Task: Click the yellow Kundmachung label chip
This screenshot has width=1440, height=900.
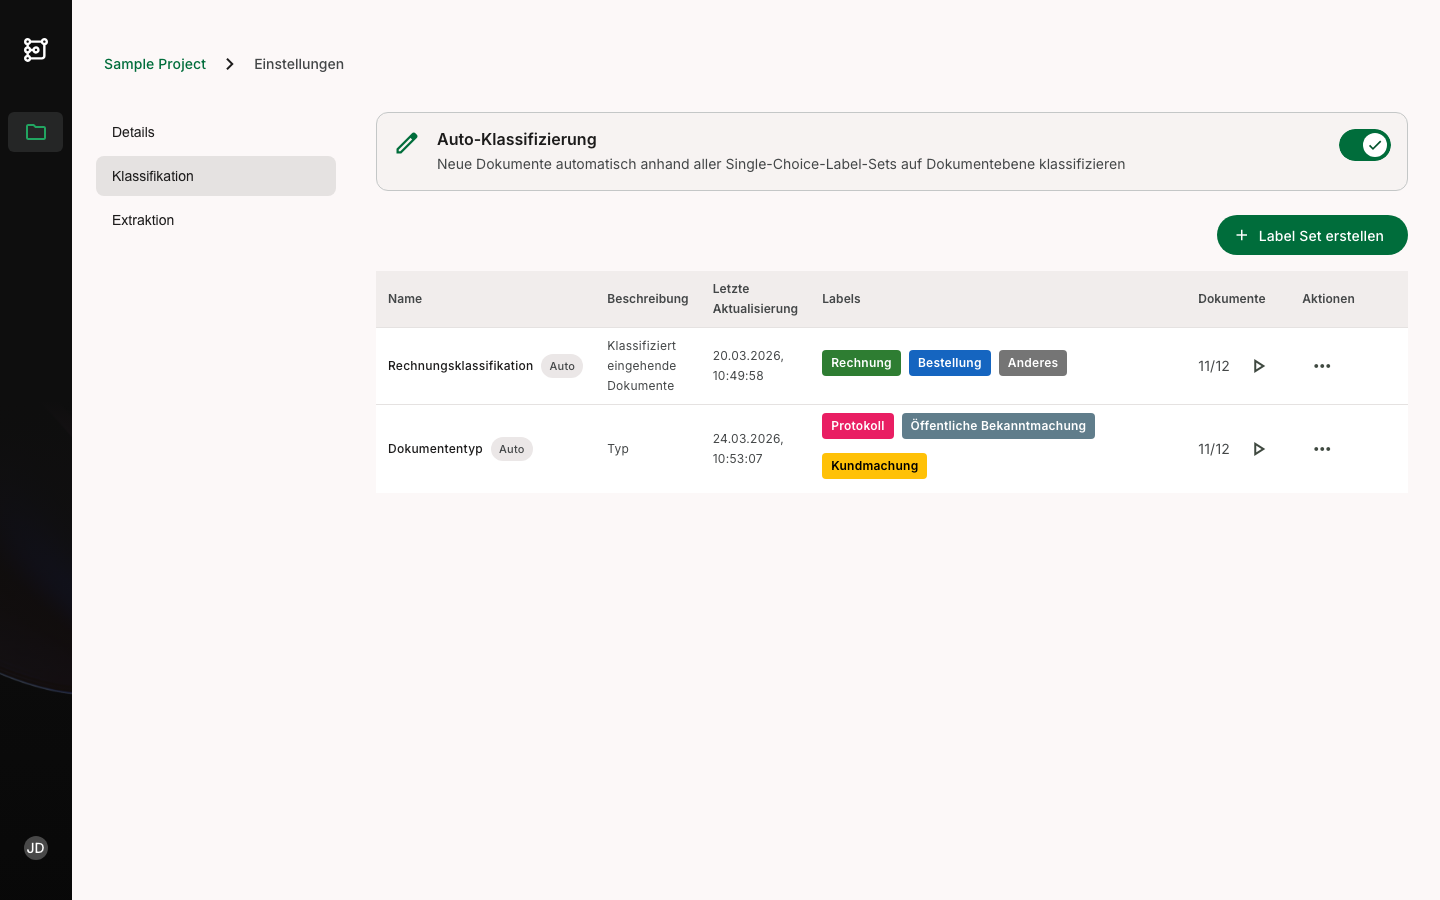Action: 874,466
